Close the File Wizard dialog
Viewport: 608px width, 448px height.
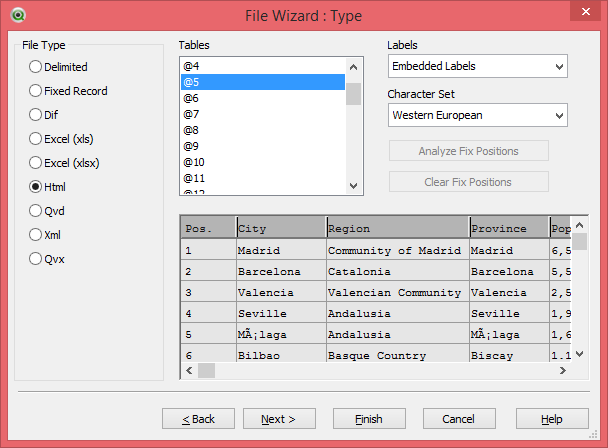[586, 12]
